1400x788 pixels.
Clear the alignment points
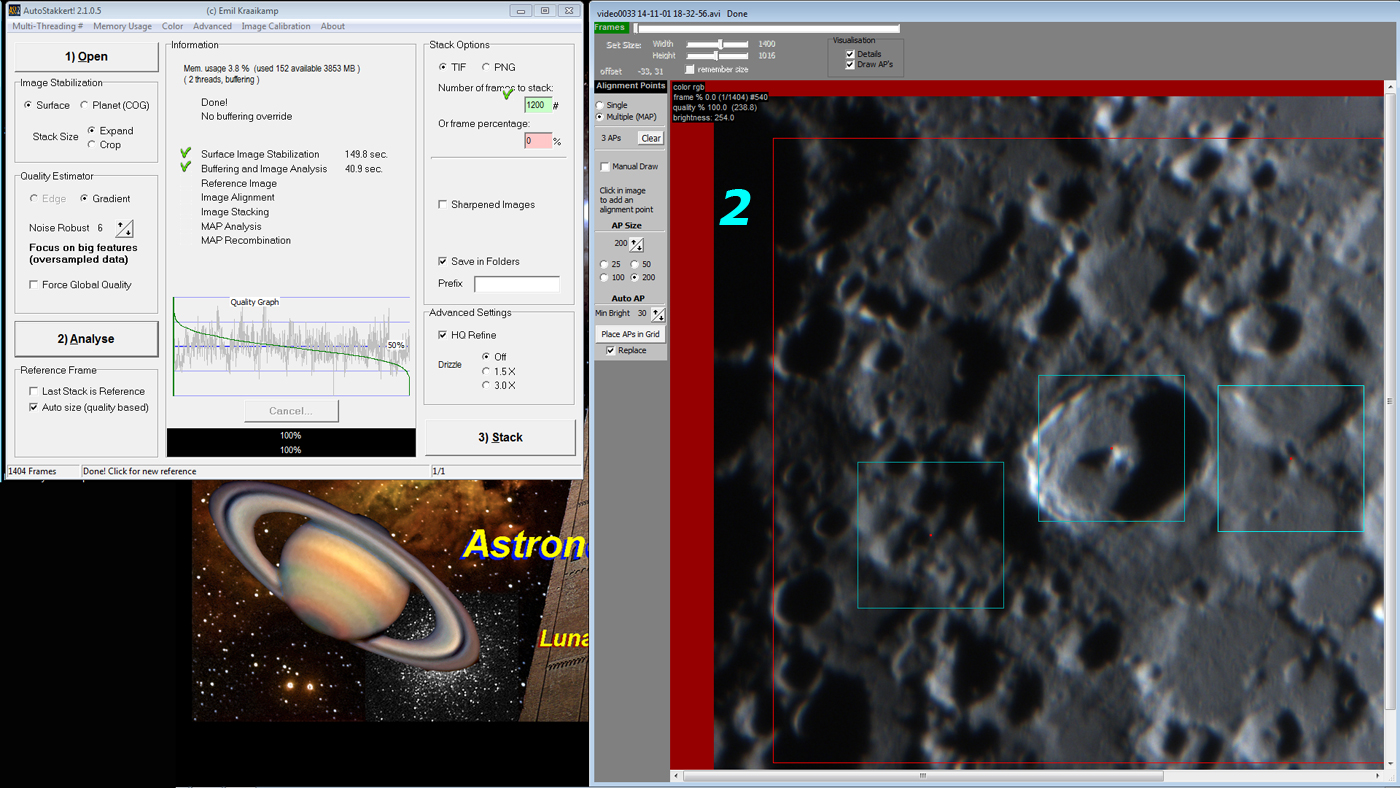[x=651, y=138]
